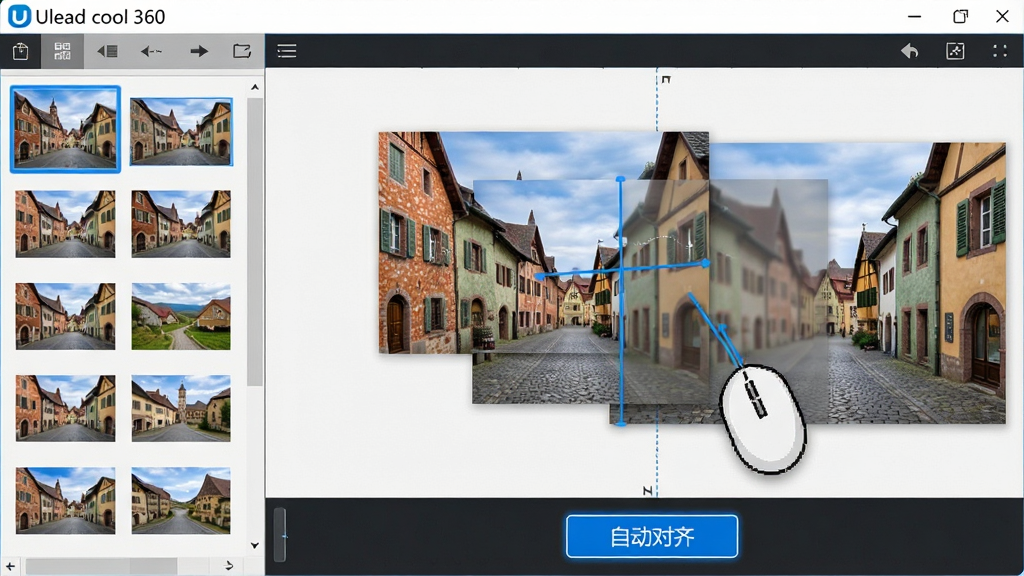Maximize the Ulead cool 360 window
The image size is (1024, 576).
pos(960,16)
